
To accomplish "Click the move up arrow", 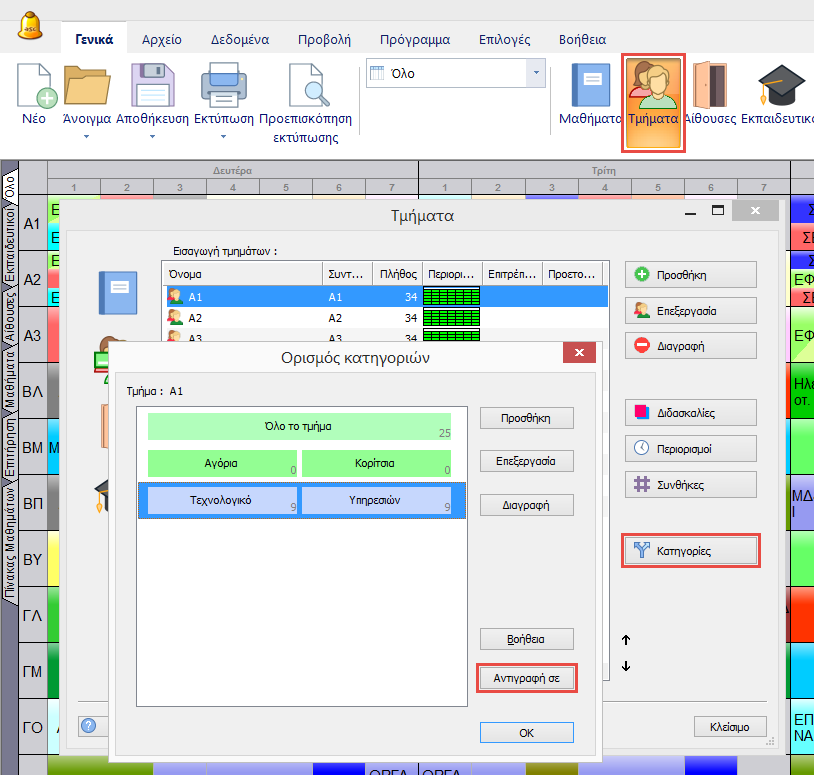I will [626, 640].
